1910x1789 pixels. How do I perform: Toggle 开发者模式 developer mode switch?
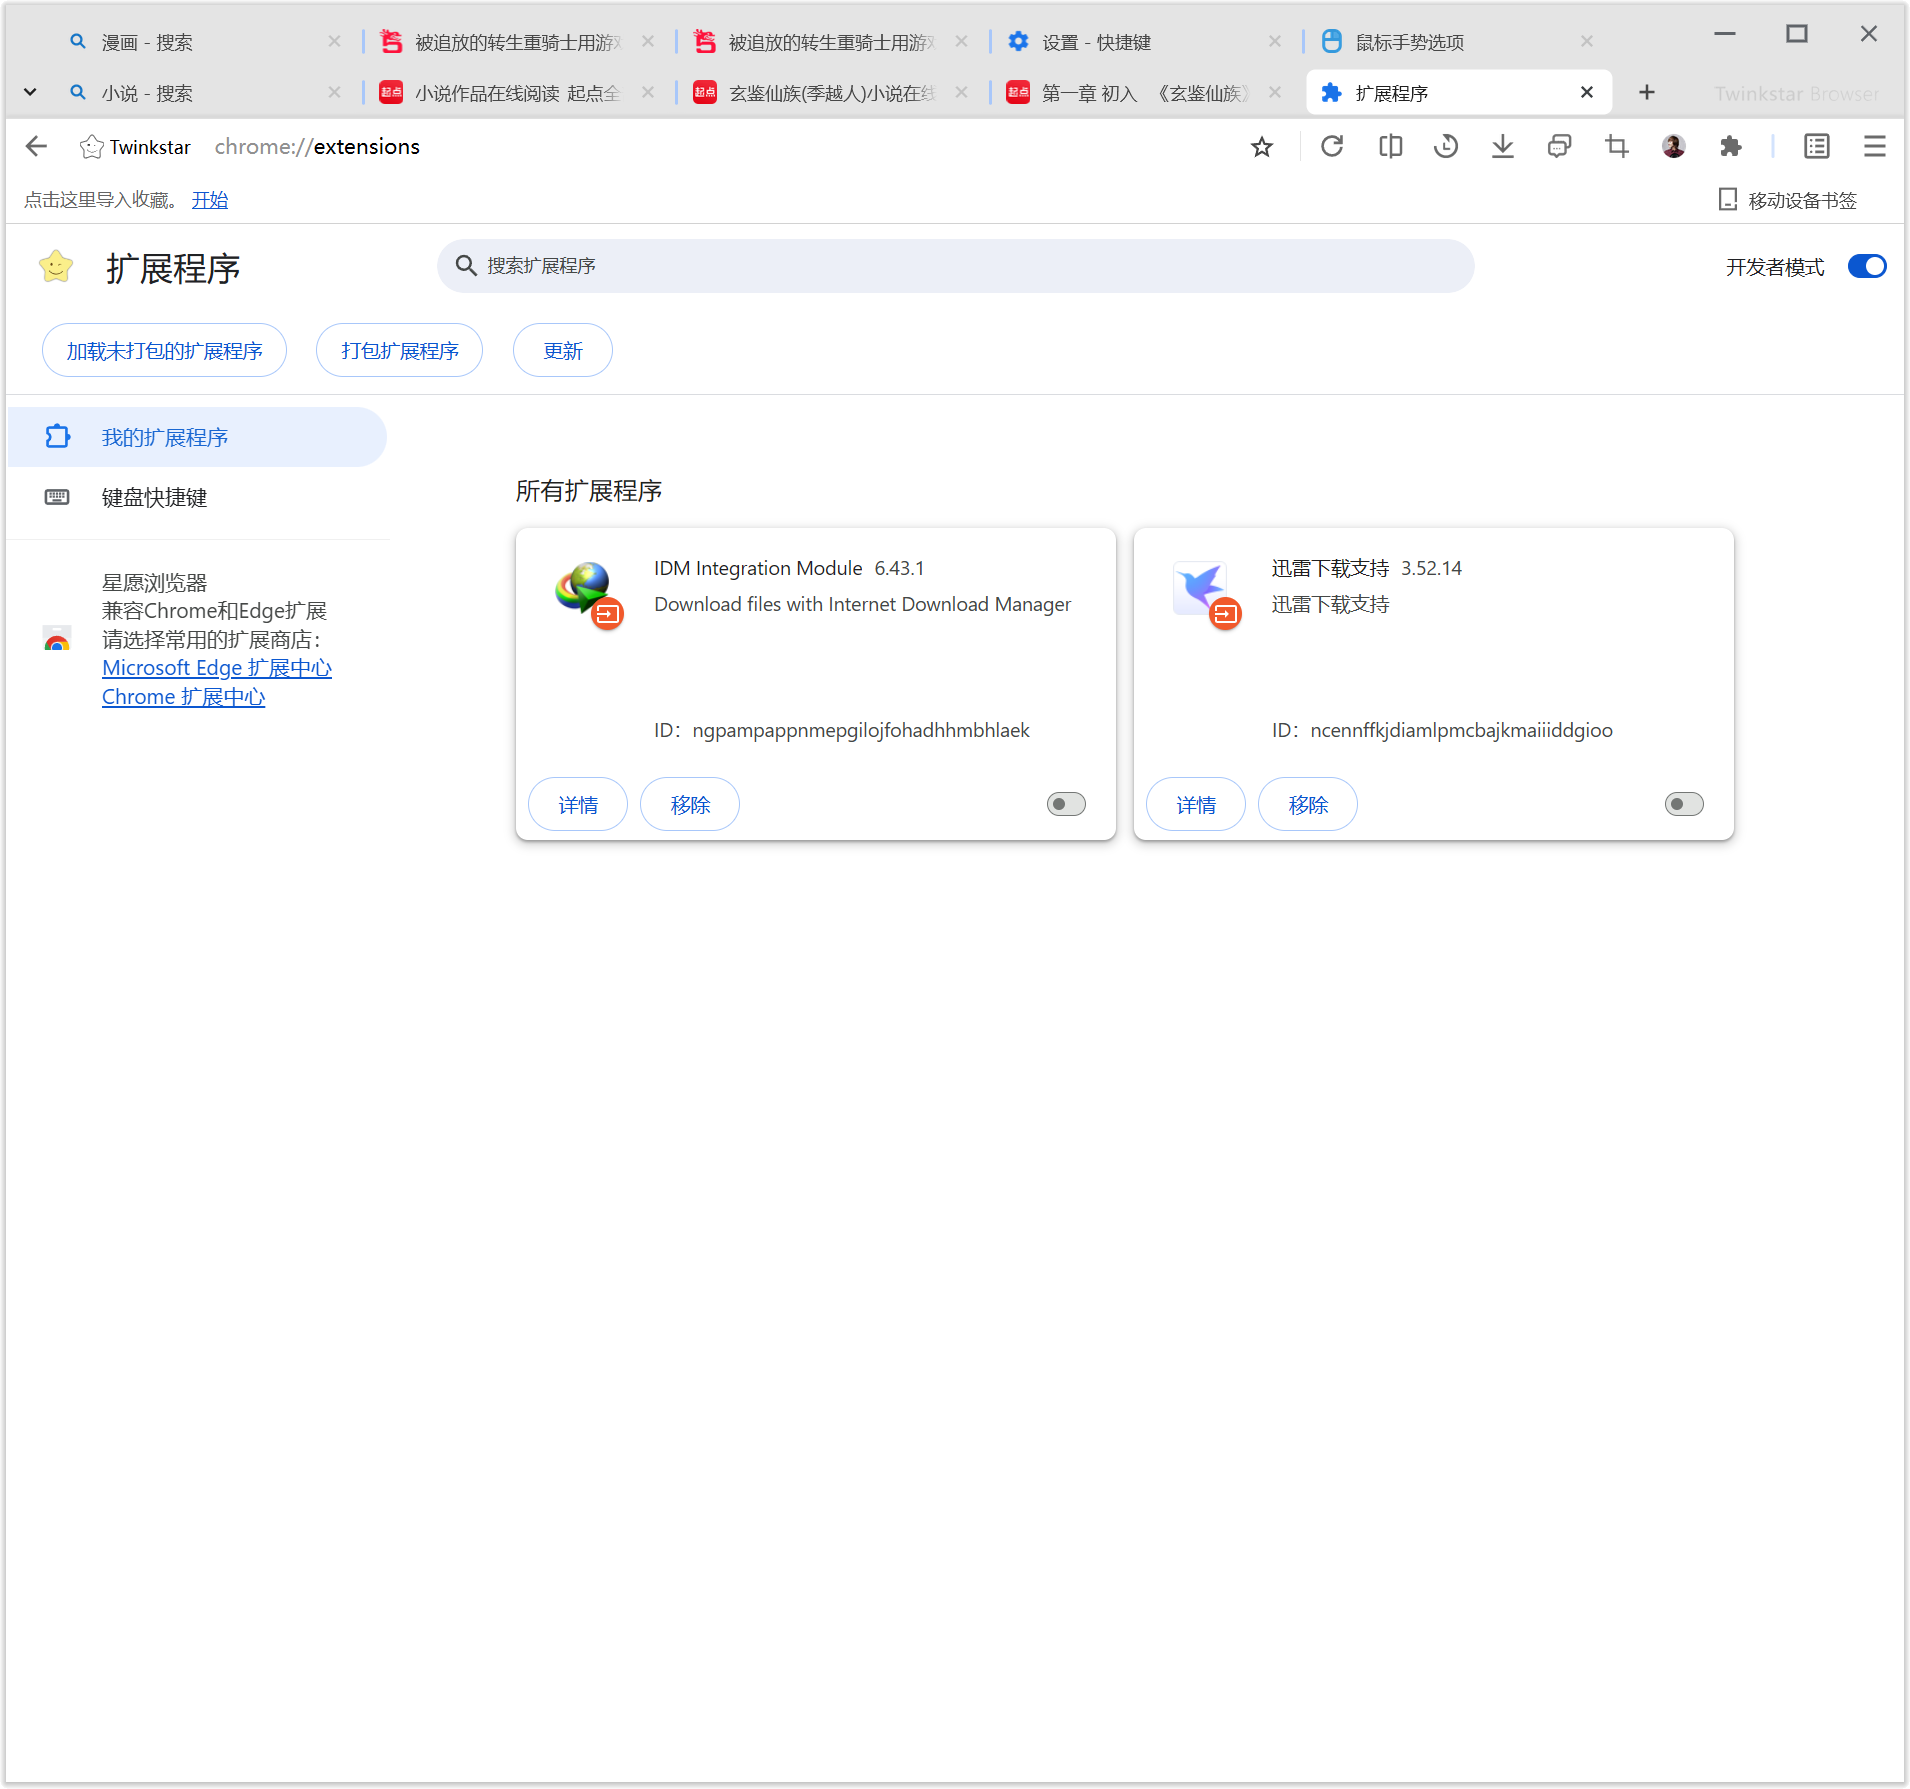[x=1867, y=267]
